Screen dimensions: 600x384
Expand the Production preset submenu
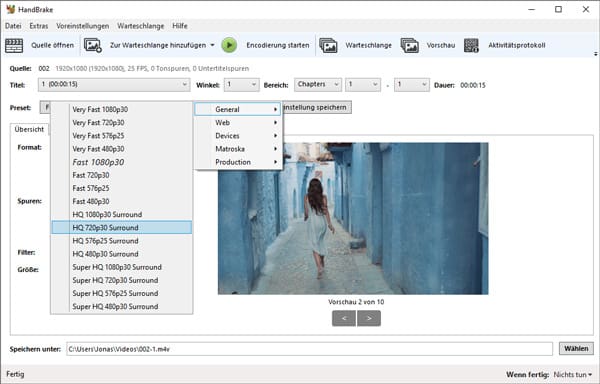[238, 162]
